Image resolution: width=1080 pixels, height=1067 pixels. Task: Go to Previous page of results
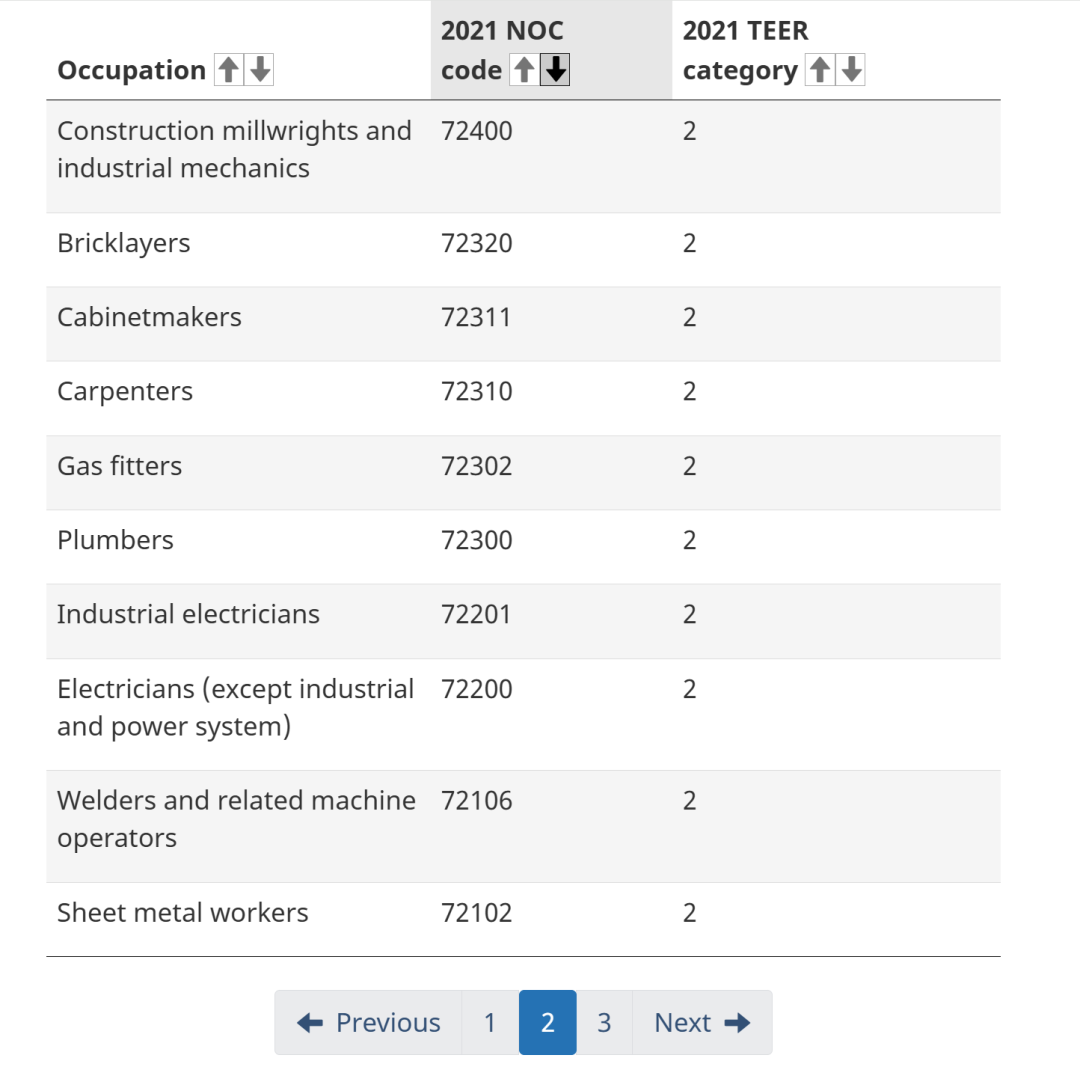pyautogui.click(x=368, y=1022)
